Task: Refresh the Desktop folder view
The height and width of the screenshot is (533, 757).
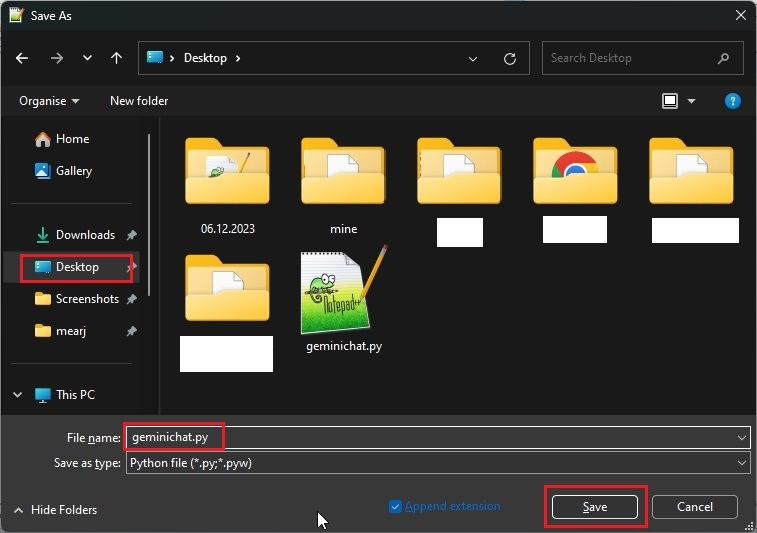Action: [x=510, y=58]
